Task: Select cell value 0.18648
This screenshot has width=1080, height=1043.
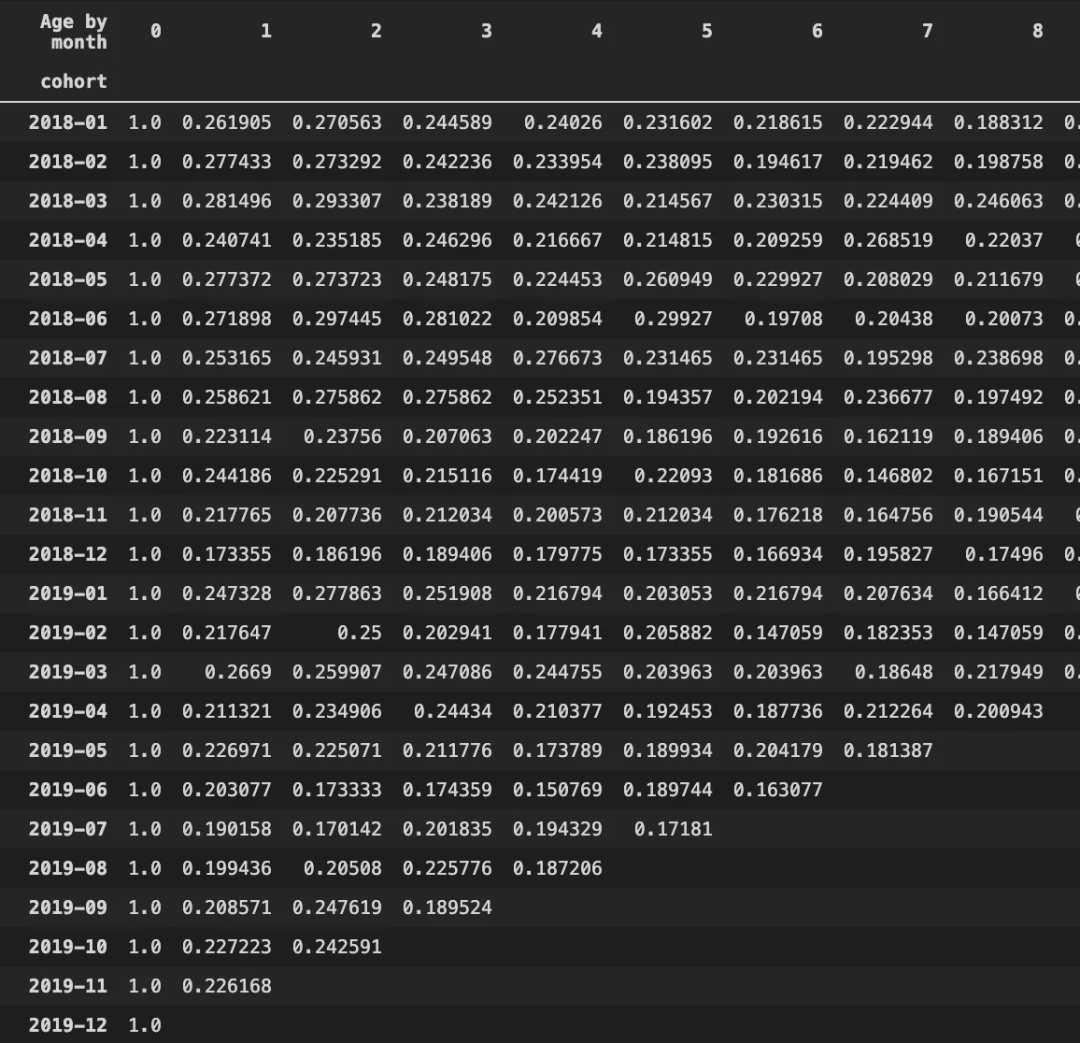Action: coord(893,672)
